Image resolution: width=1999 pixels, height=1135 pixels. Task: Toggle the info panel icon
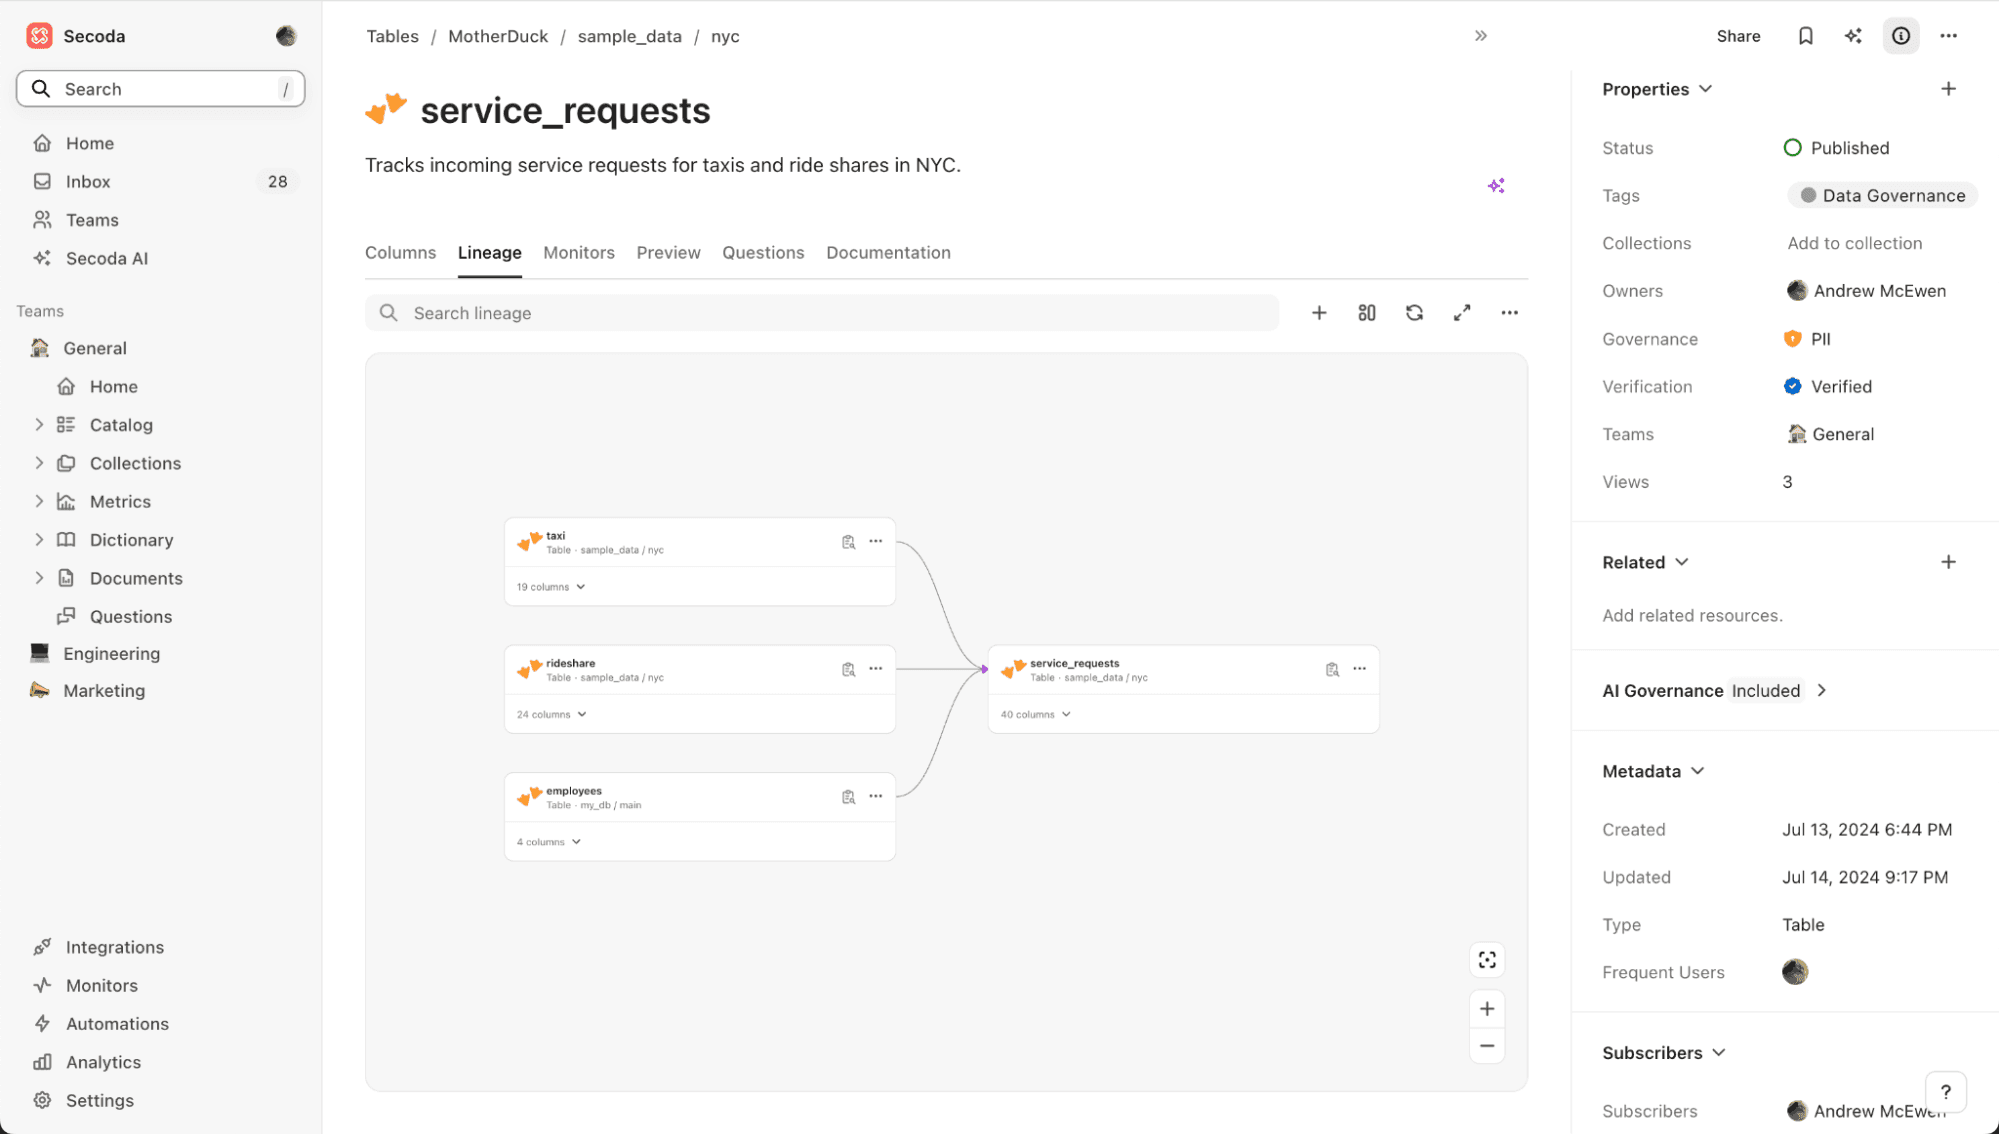point(1901,36)
